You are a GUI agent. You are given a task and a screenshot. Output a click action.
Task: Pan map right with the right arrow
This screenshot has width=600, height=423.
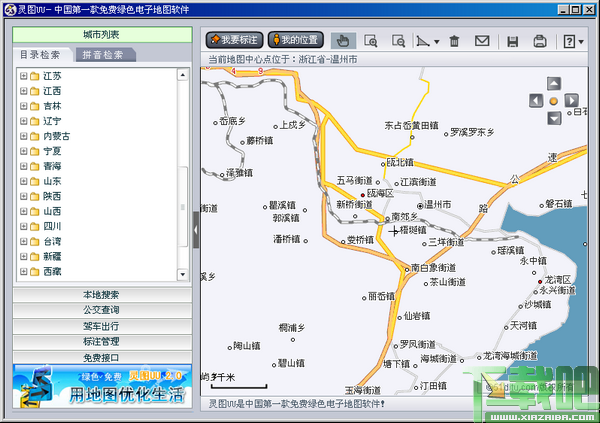[x=571, y=101]
